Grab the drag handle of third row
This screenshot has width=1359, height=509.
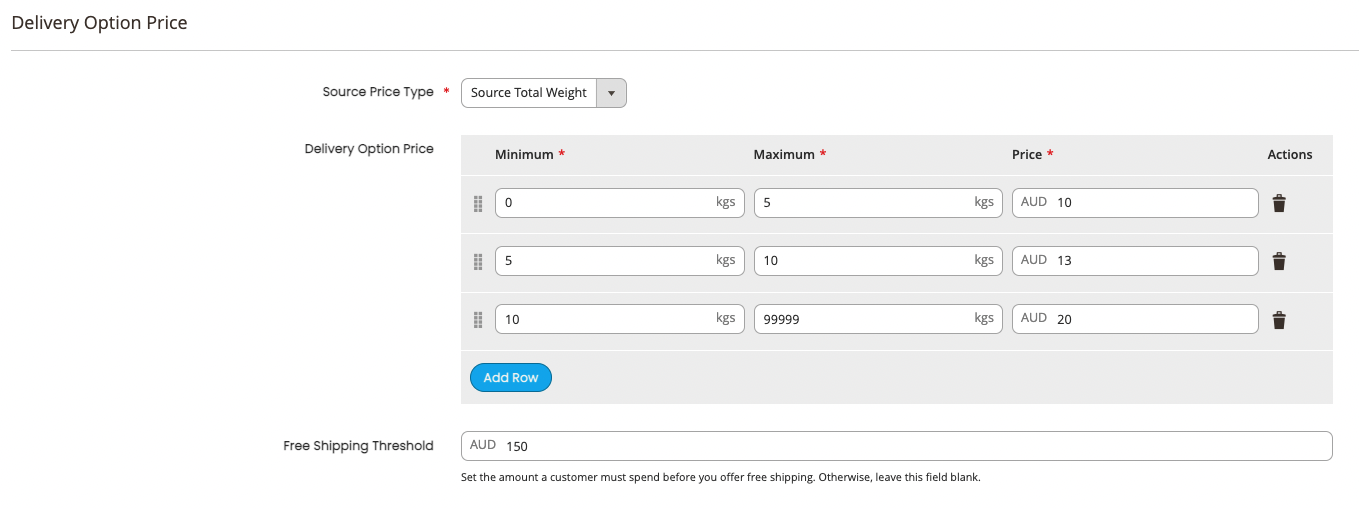[x=478, y=320]
